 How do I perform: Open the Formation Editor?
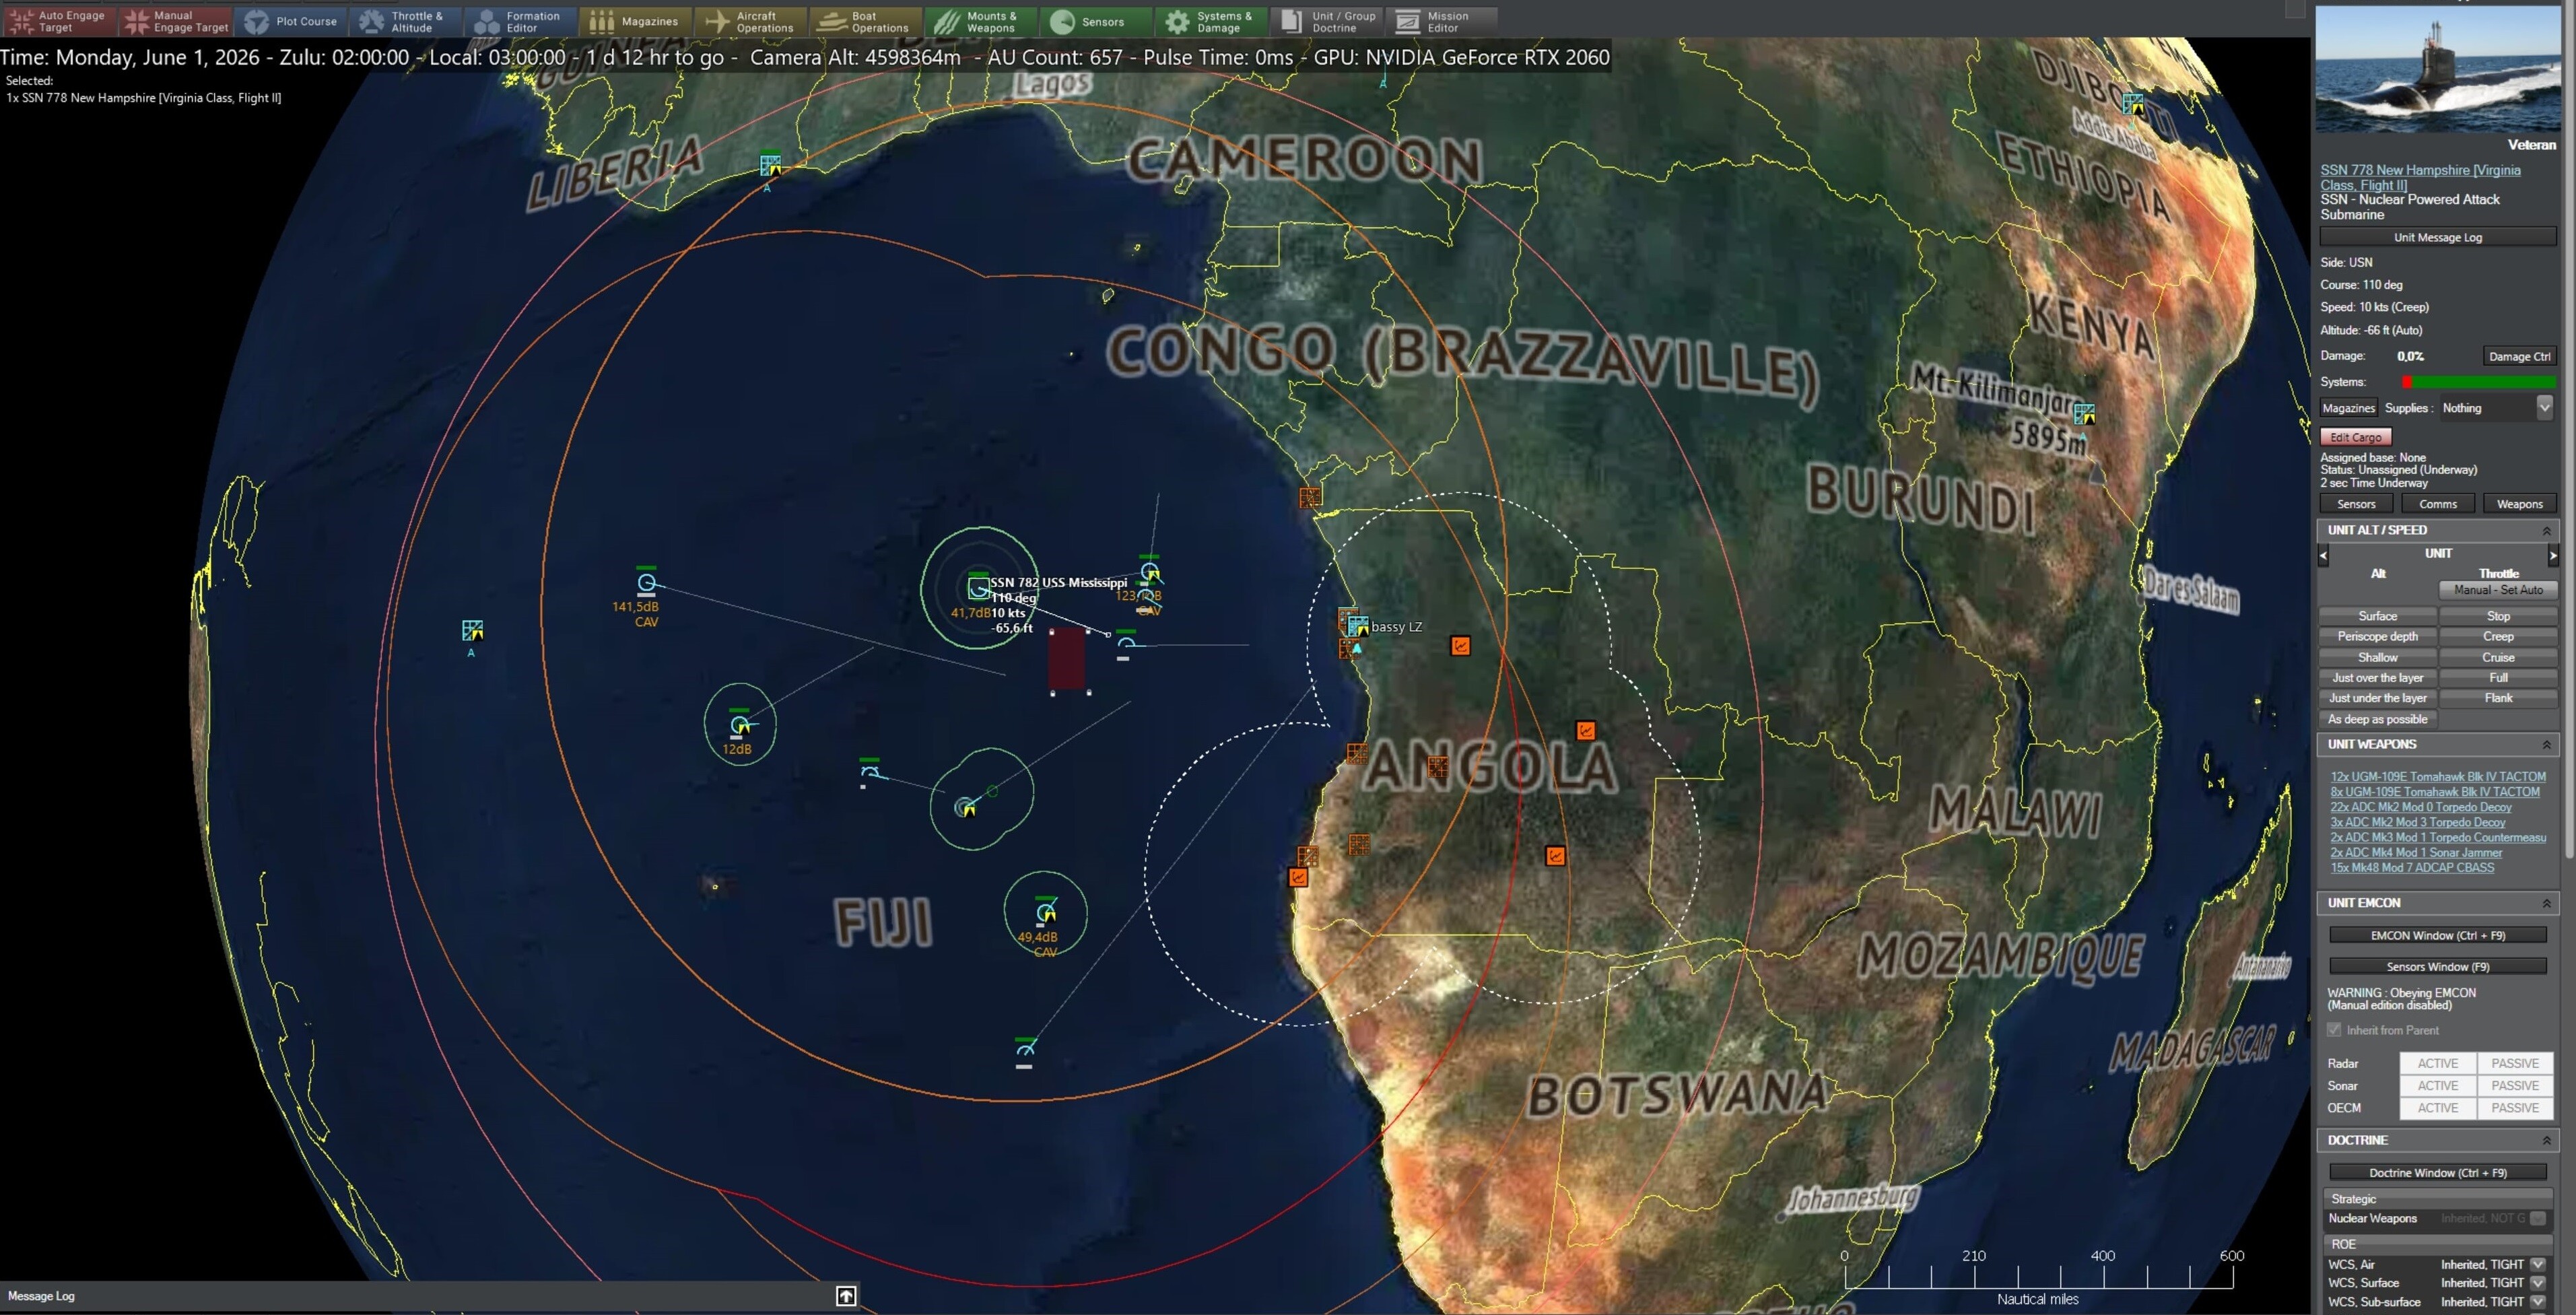click(x=519, y=20)
